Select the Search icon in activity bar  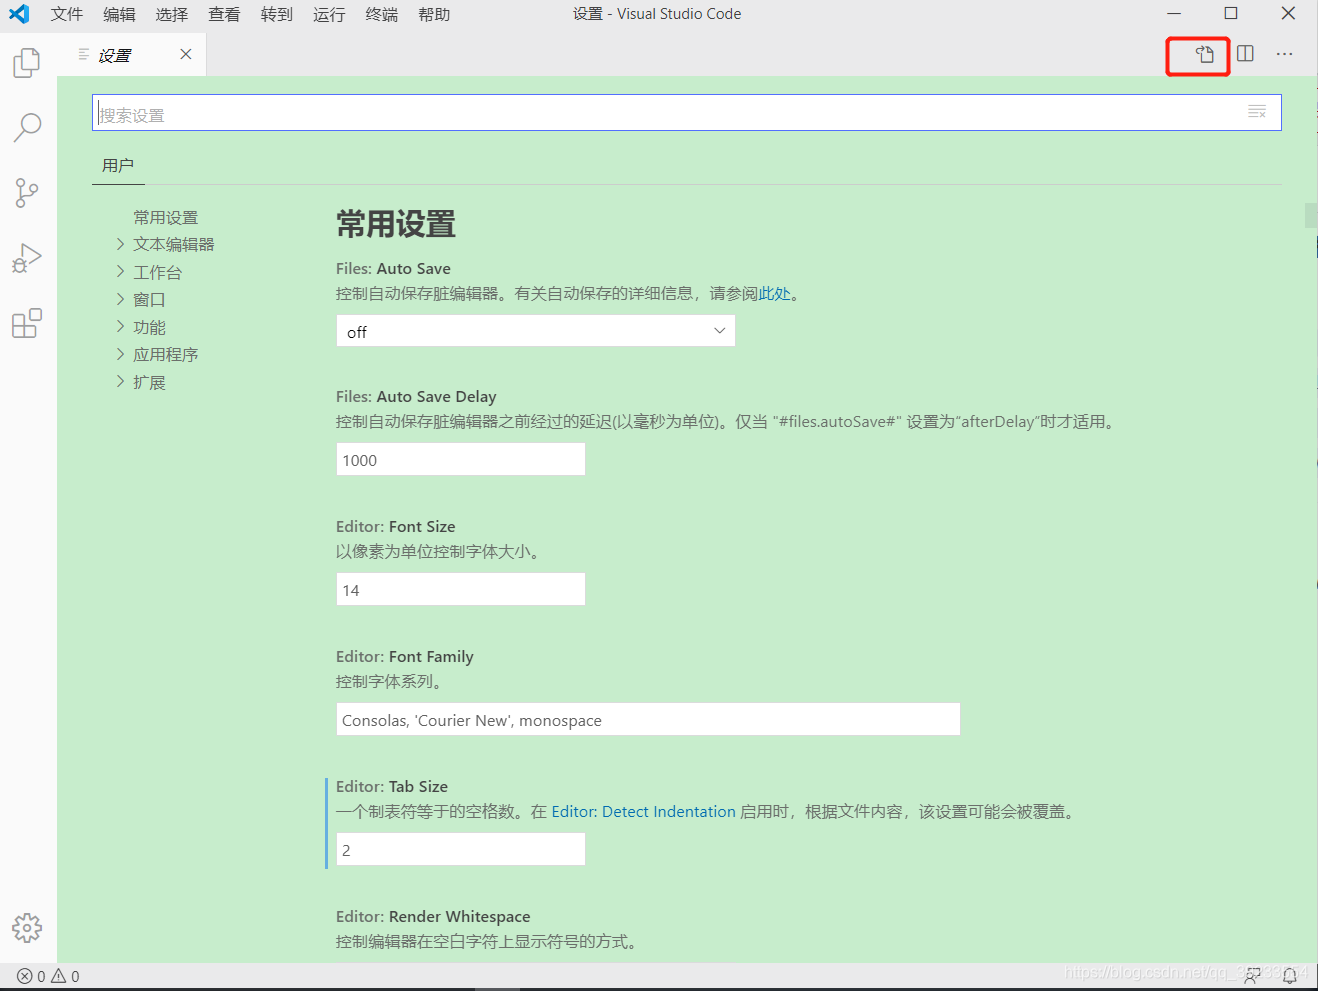pyautogui.click(x=26, y=127)
